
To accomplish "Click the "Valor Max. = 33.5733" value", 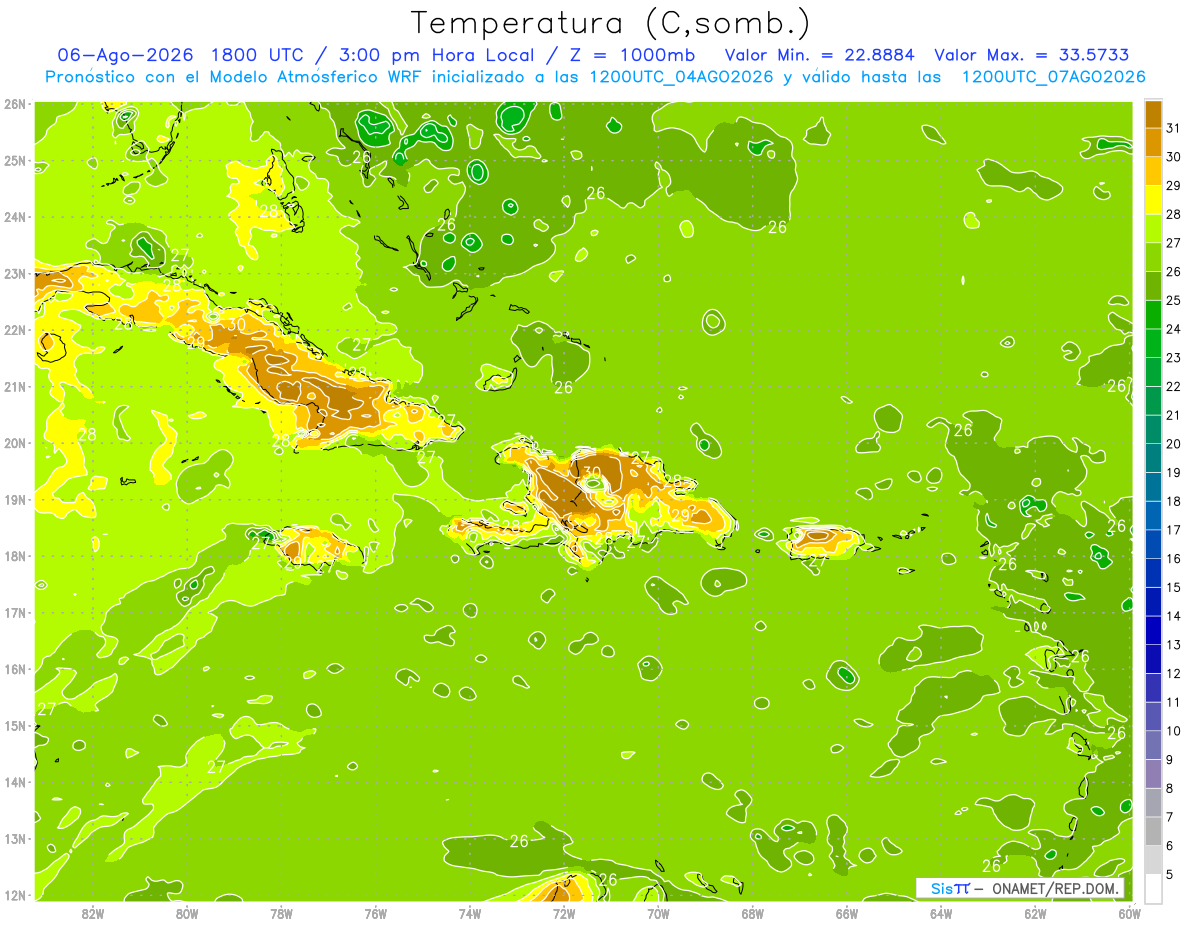I will (1032, 56).
